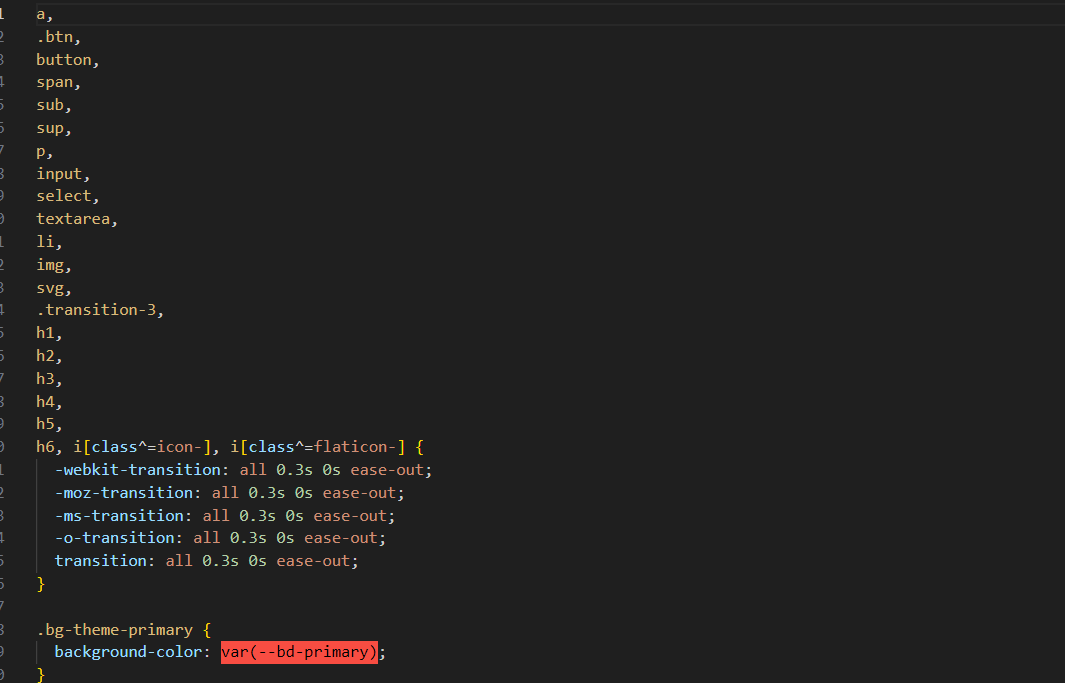Screen dimensions: 1065x683
Task: Click the 'h6,' selector text
Action: 50,447
